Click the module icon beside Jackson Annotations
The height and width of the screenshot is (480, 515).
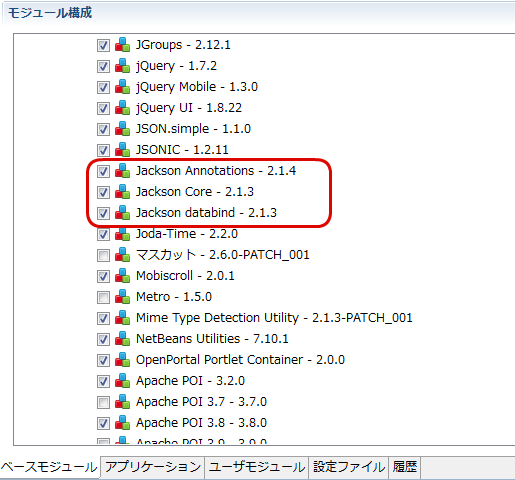point(122,171)
